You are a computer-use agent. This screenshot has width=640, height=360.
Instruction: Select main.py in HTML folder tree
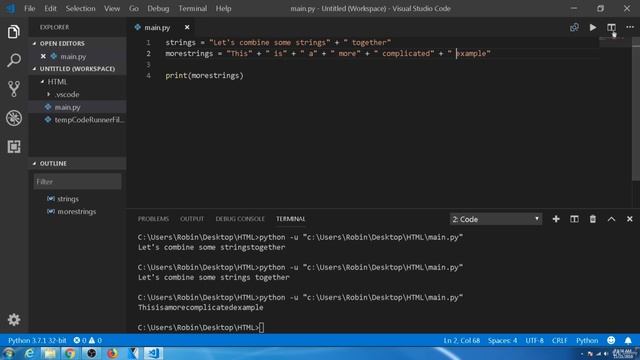coord(77,107)
